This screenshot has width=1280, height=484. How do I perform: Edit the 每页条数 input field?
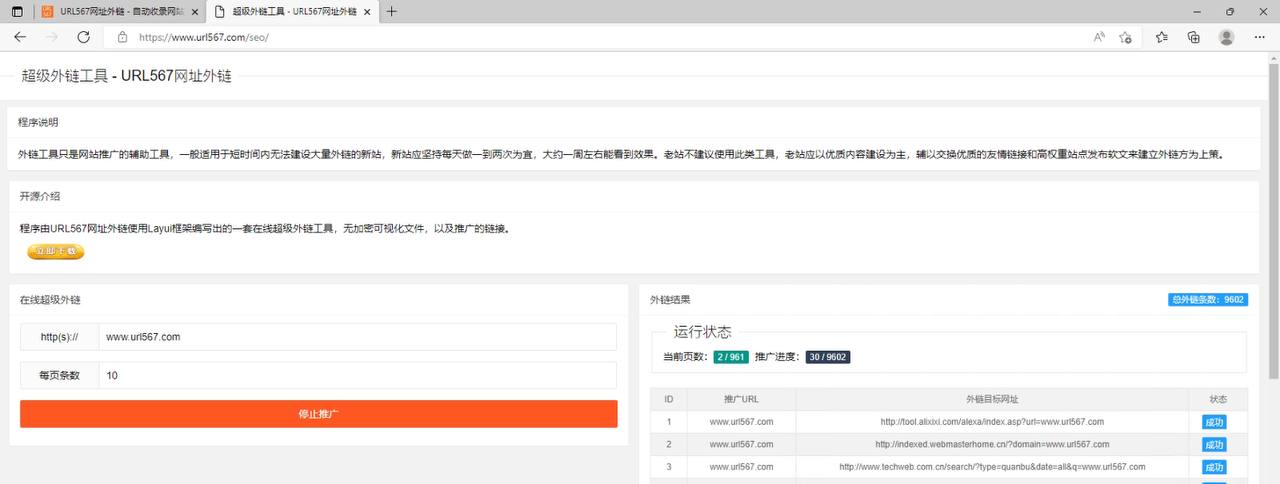click(357, 375)
